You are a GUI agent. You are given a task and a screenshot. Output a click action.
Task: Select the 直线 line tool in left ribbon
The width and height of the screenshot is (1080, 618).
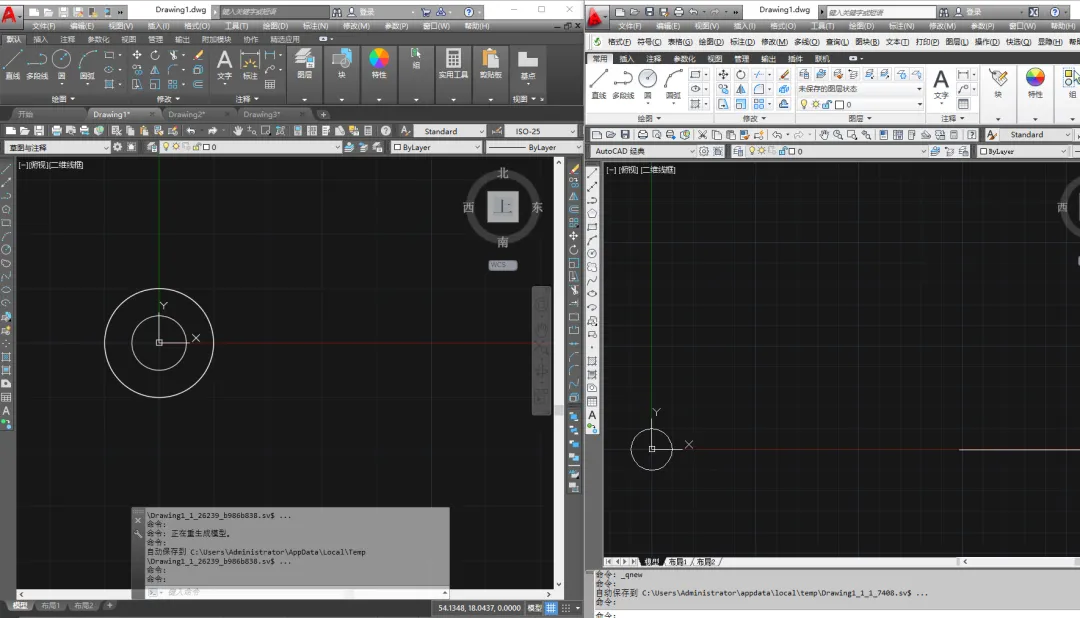tap(12, 63)
